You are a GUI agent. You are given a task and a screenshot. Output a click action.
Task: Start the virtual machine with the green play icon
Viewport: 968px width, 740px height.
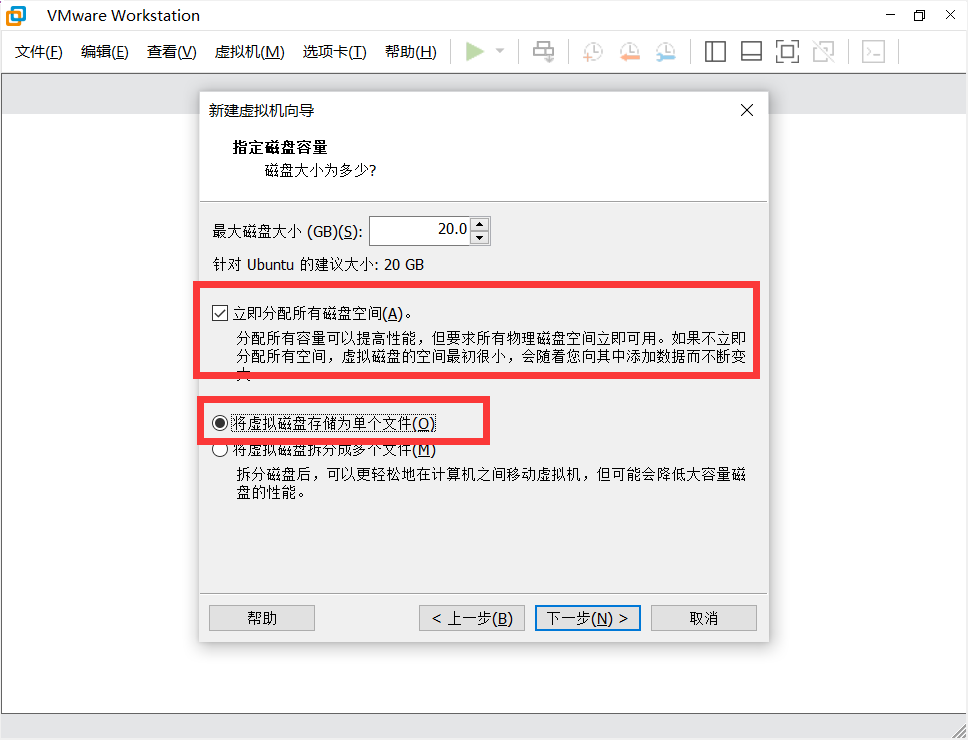(474, 51)
